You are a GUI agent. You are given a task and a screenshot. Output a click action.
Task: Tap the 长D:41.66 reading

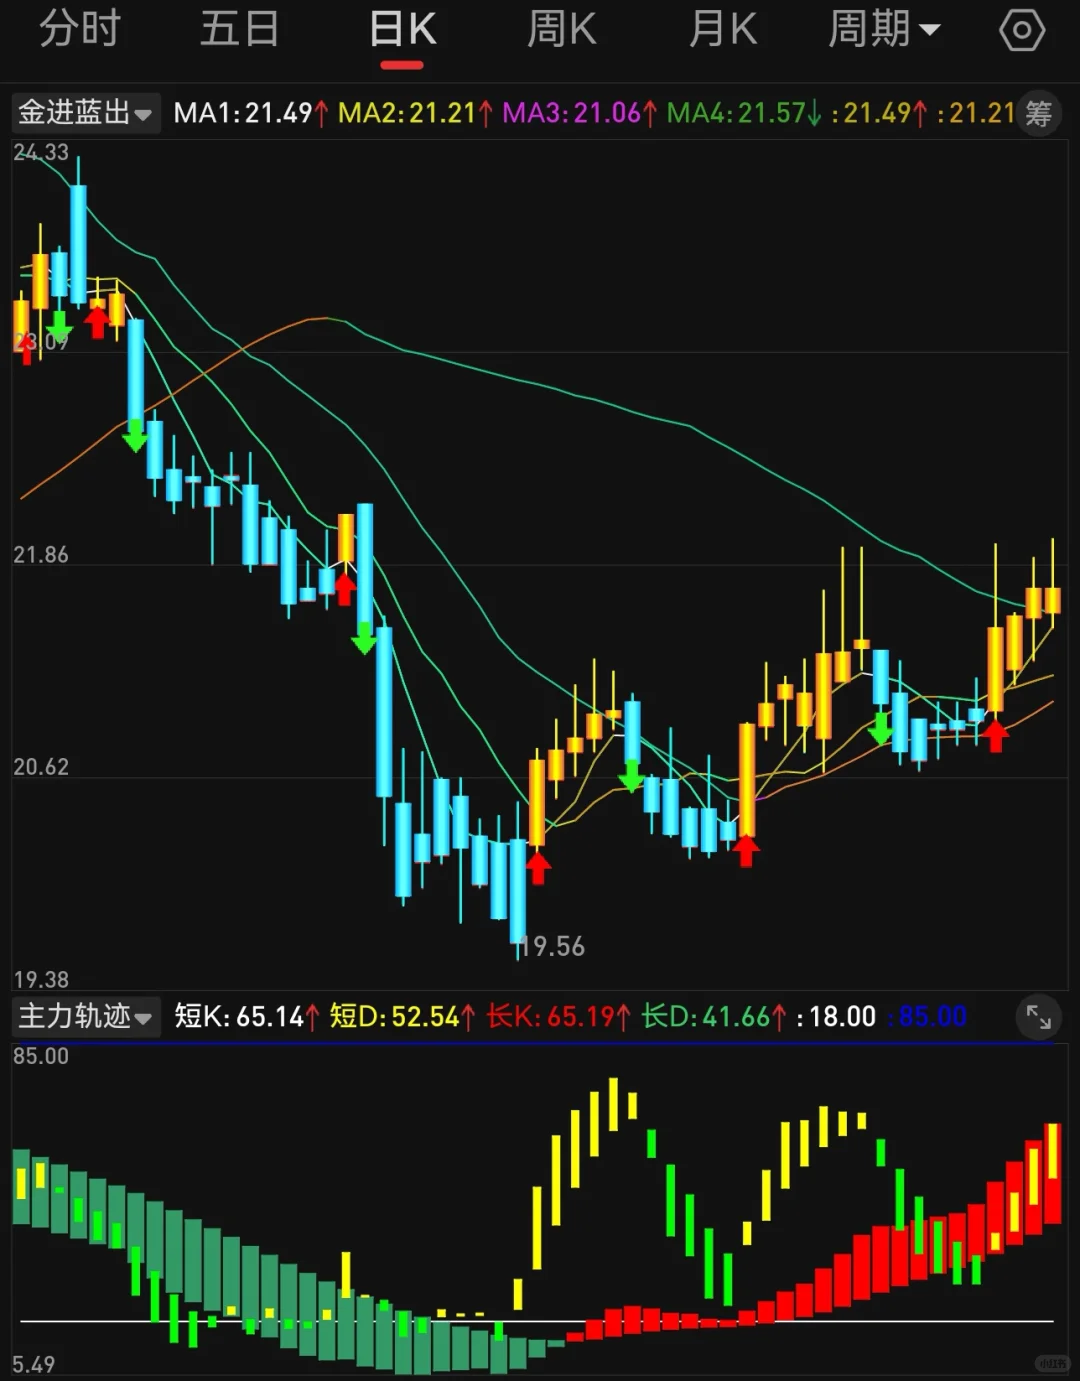pyautogui.click(x=713, y=1017)
